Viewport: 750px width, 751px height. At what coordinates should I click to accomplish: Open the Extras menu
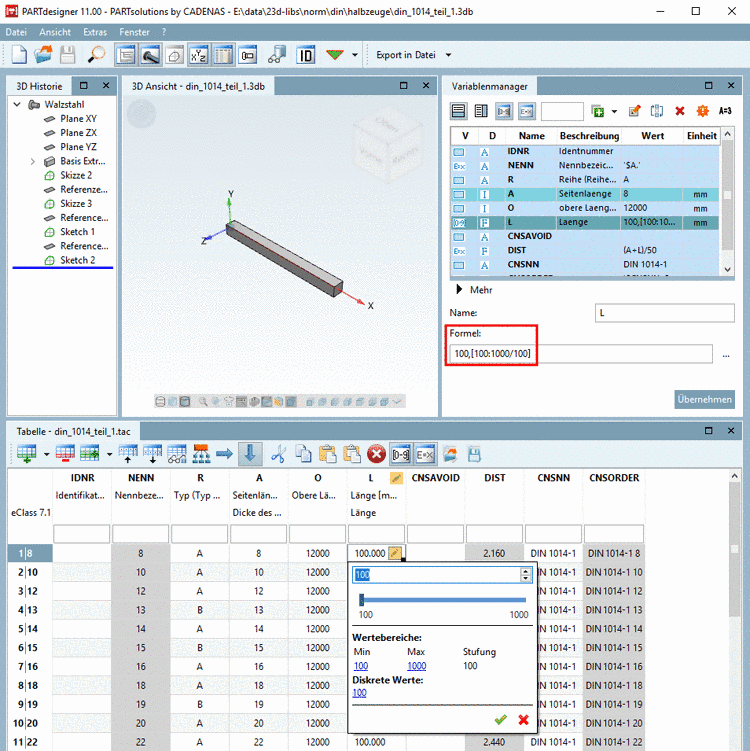[x=95, y=32]
